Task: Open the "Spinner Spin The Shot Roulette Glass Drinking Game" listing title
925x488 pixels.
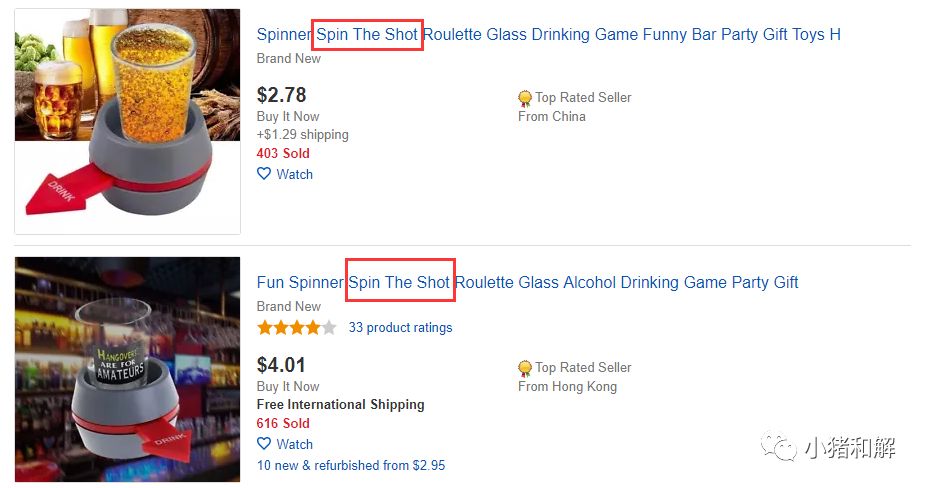Action: tap(548, 34)
